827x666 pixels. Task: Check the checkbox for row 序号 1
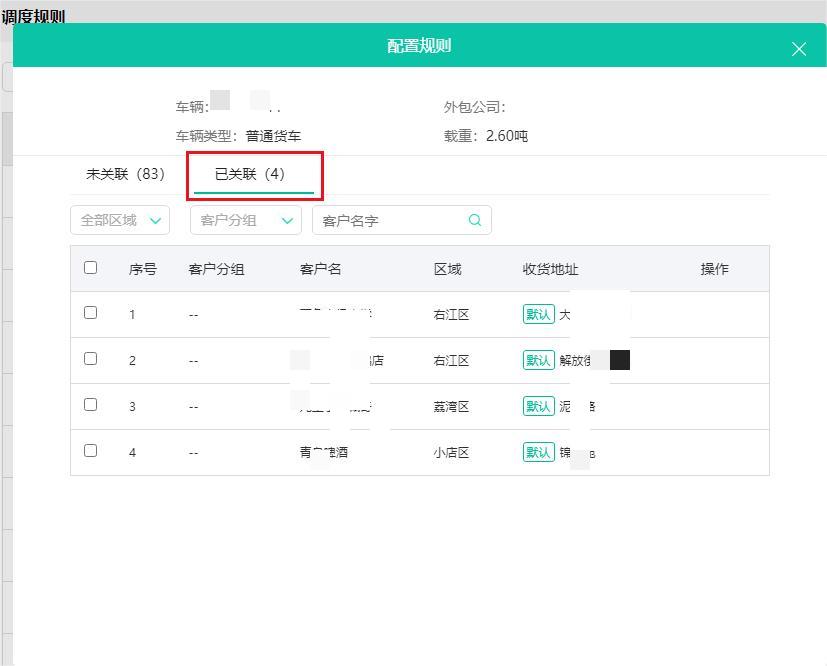pos(91,311)
